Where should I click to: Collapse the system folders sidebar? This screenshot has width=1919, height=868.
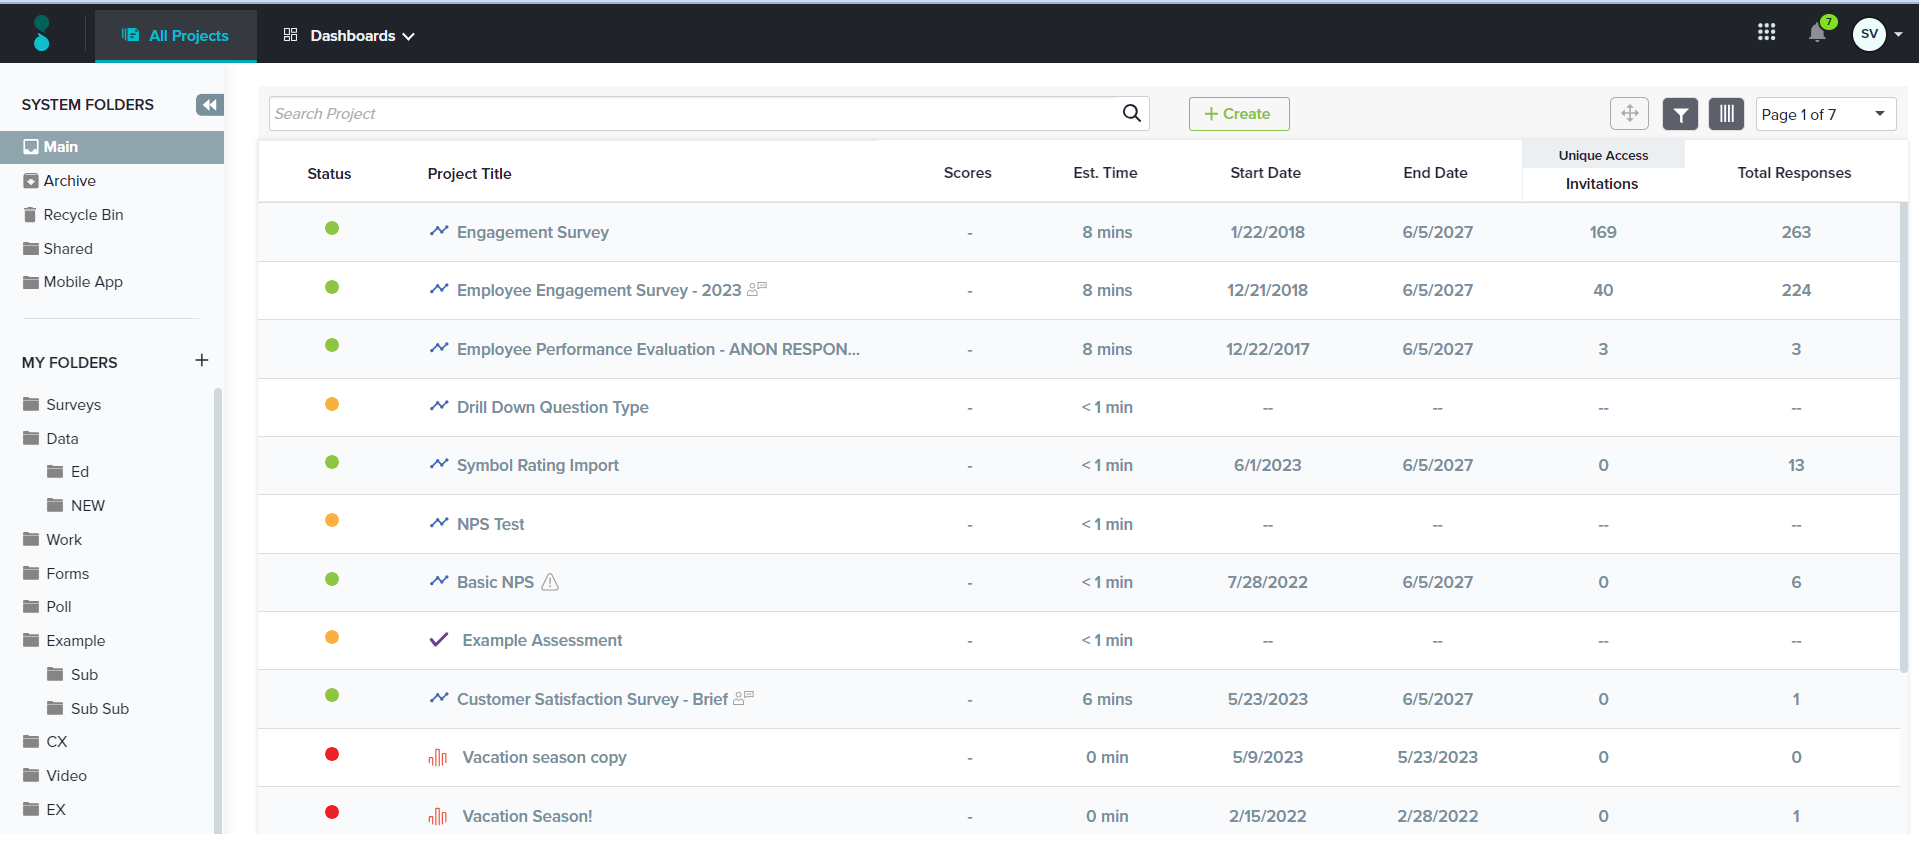click(209, 105)
